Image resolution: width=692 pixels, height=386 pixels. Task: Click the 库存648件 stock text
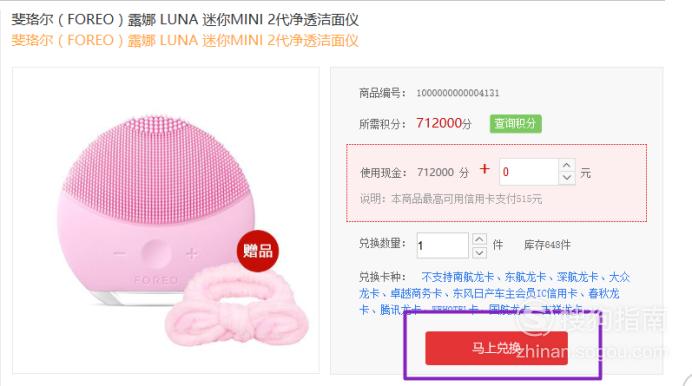pyautogui.click(x=547, y=245)
